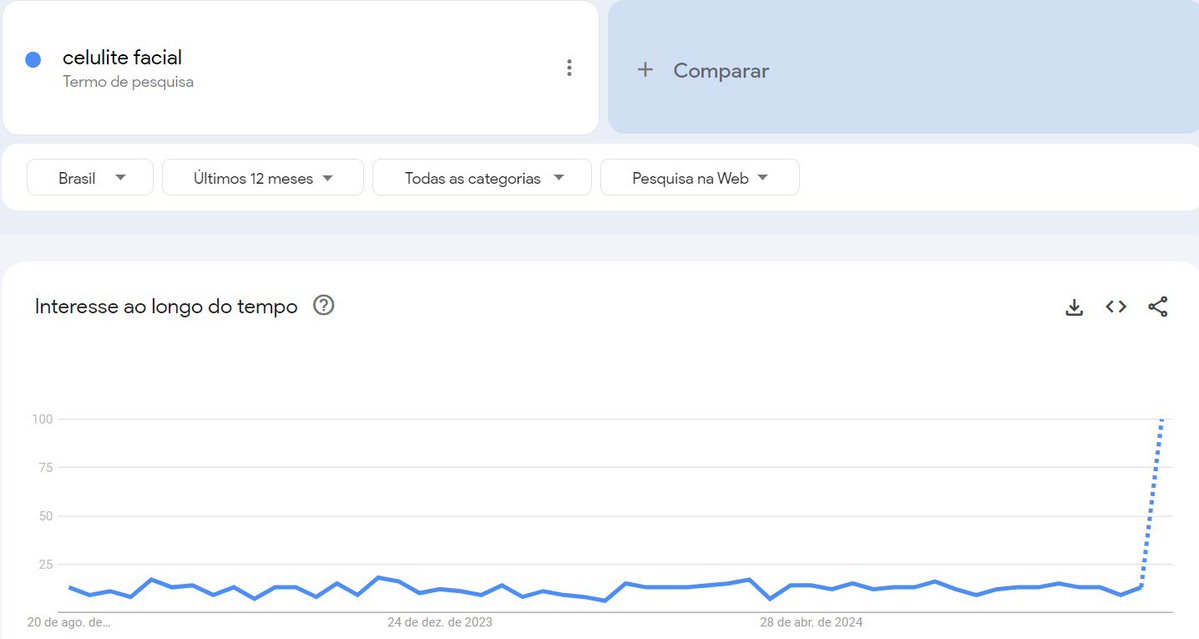This screenshot has width=1199, height=639.
Task: Edit the celulite facial search term
Action: [x=122, y=58]
